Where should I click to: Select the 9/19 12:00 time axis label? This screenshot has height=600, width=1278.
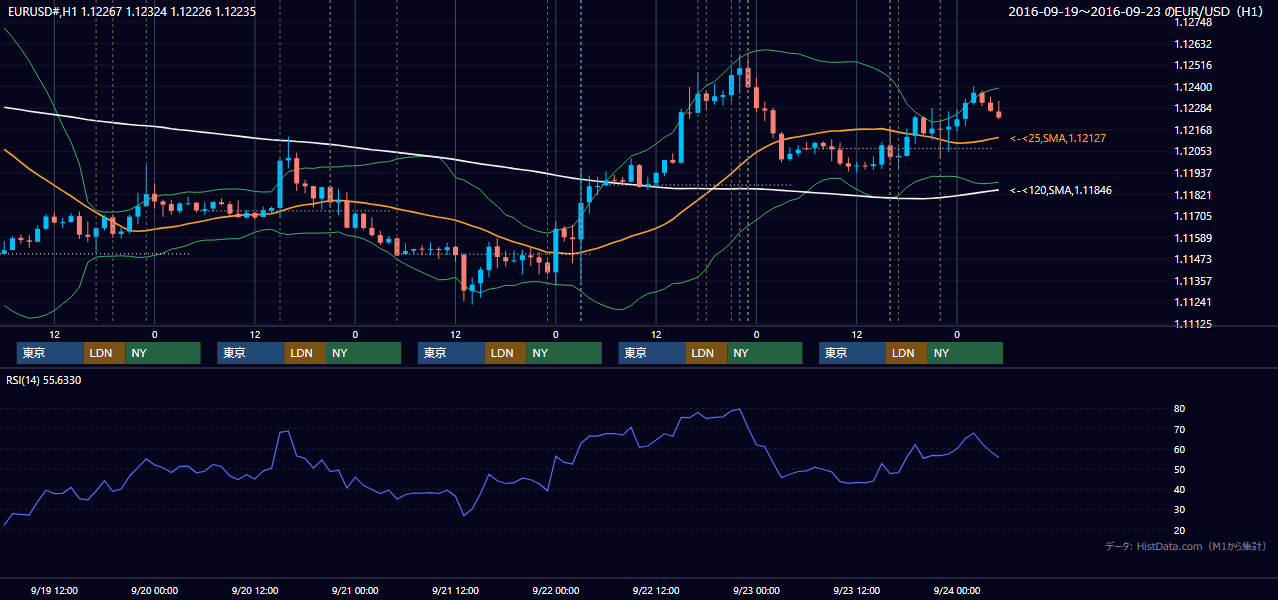[x=54, y=591]
